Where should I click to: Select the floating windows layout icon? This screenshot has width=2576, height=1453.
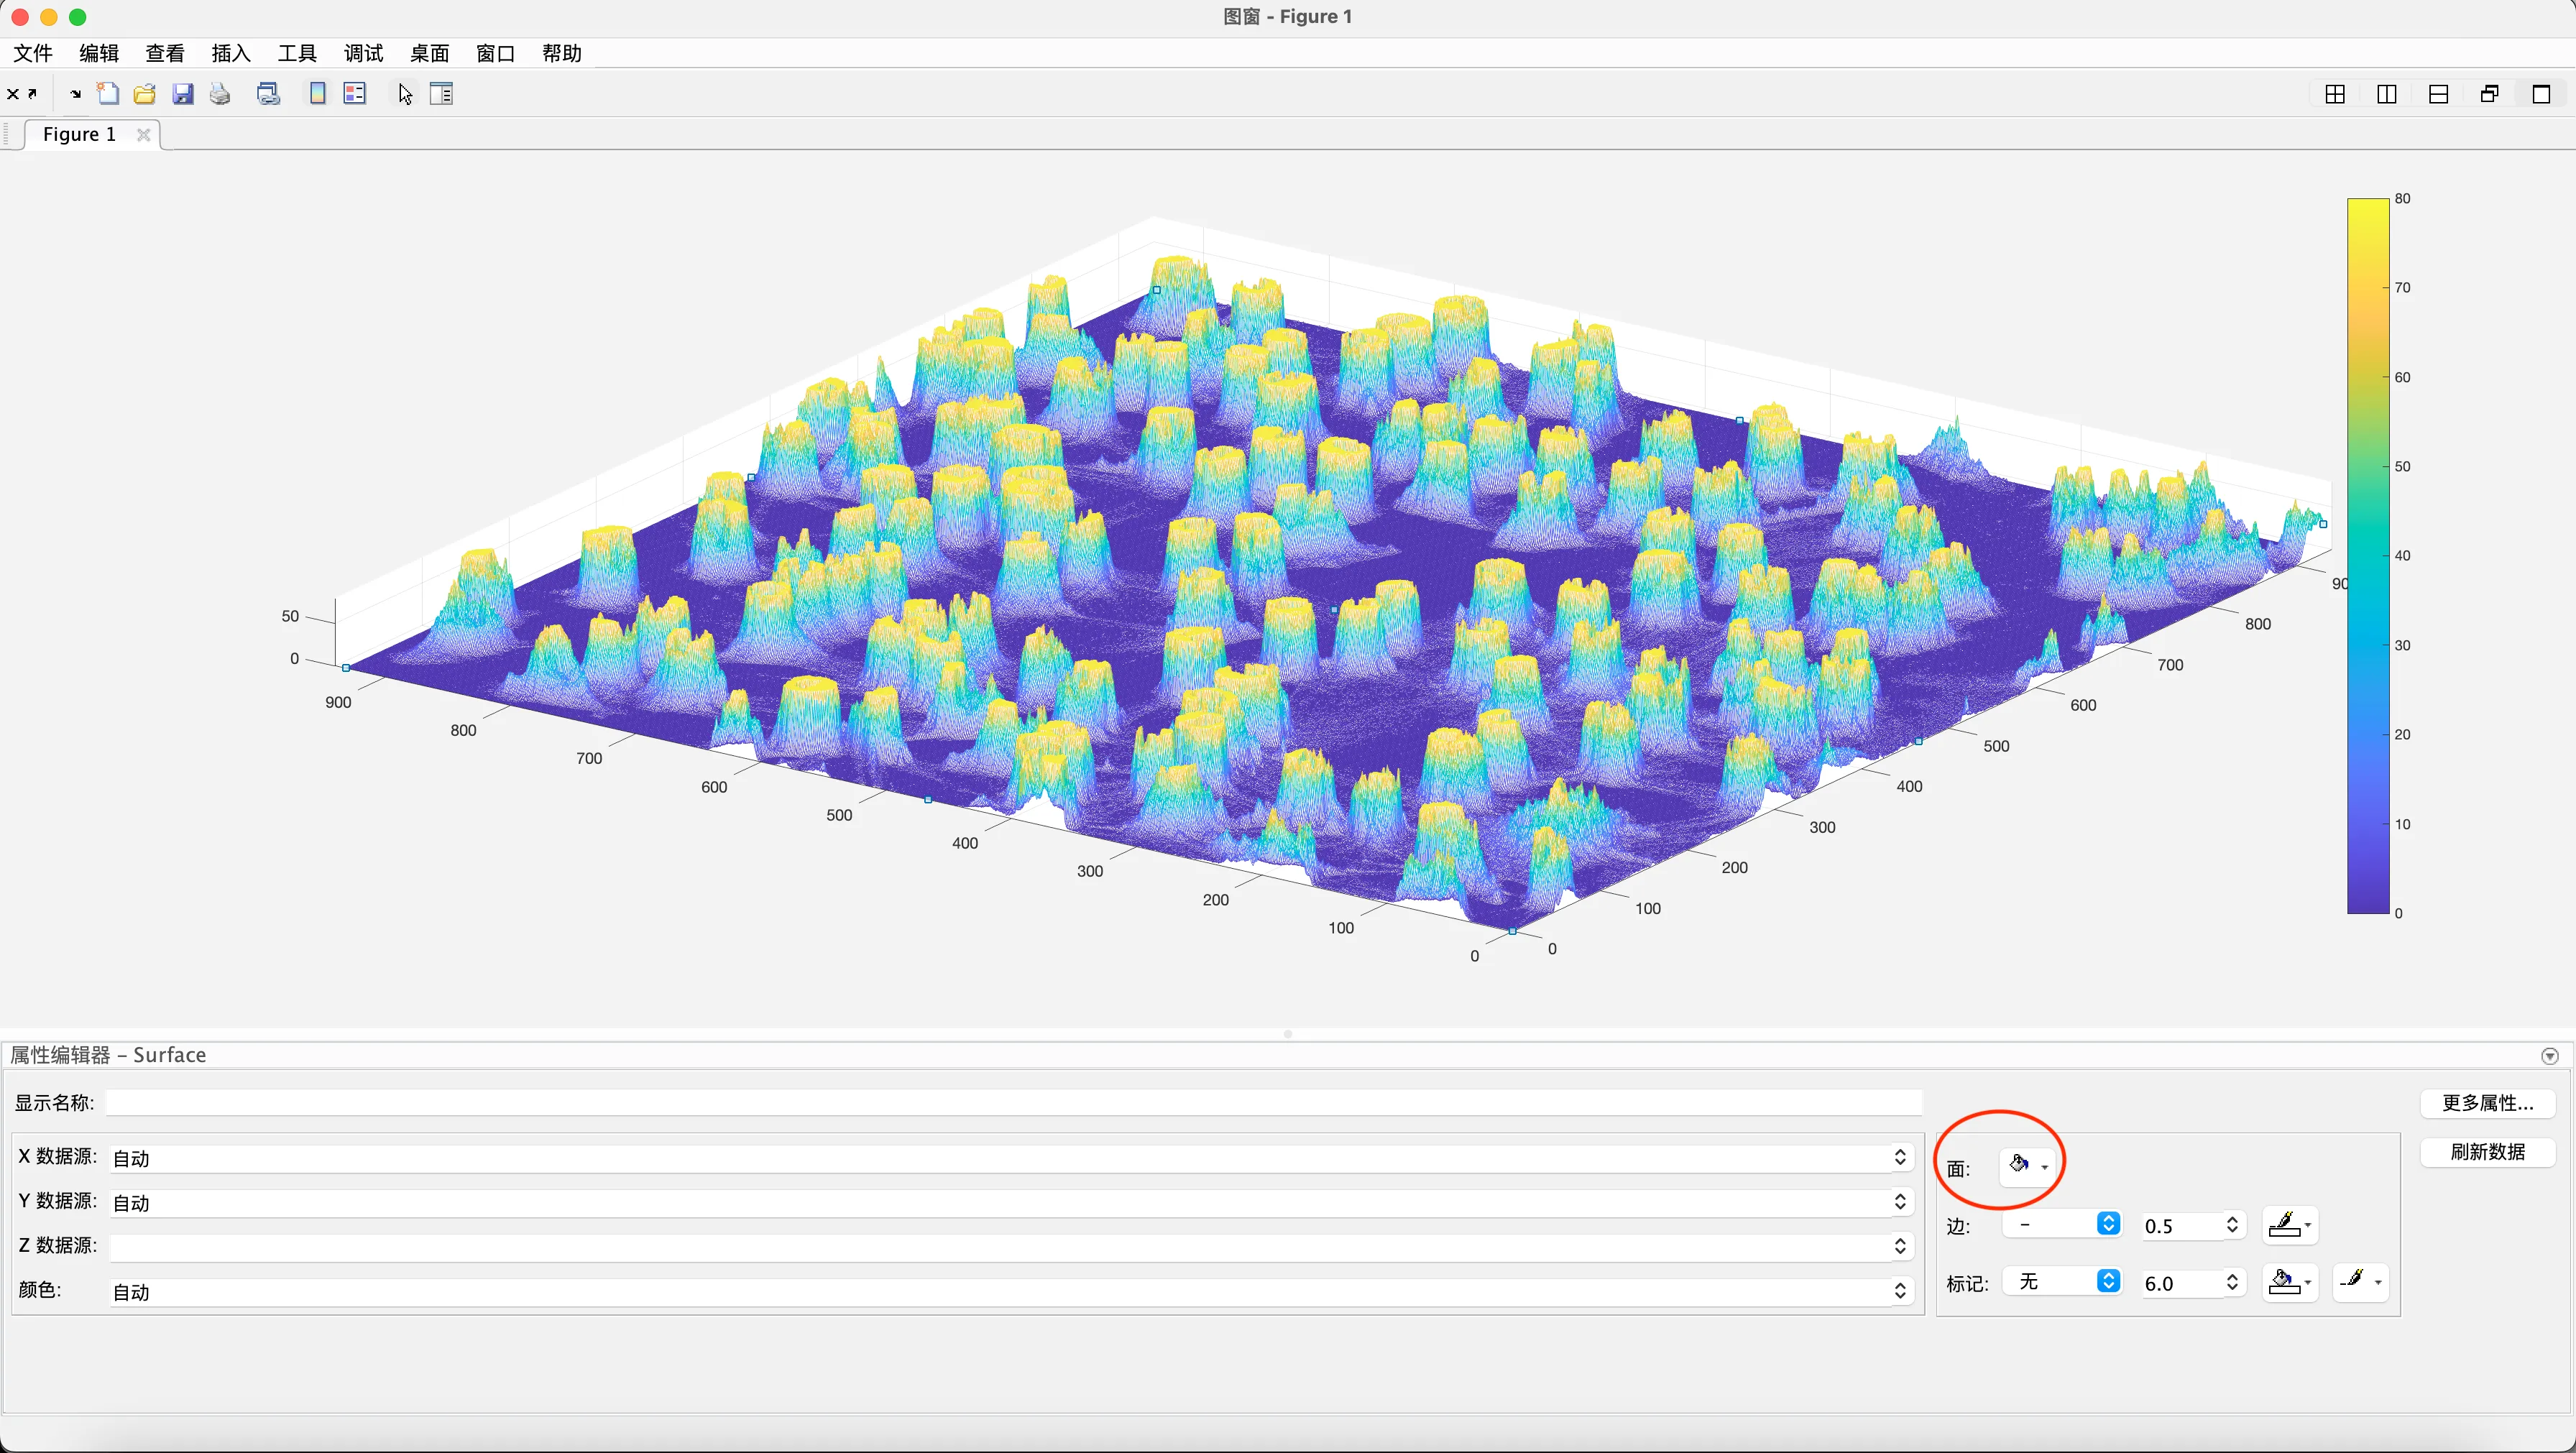(x=2490, y=94)
